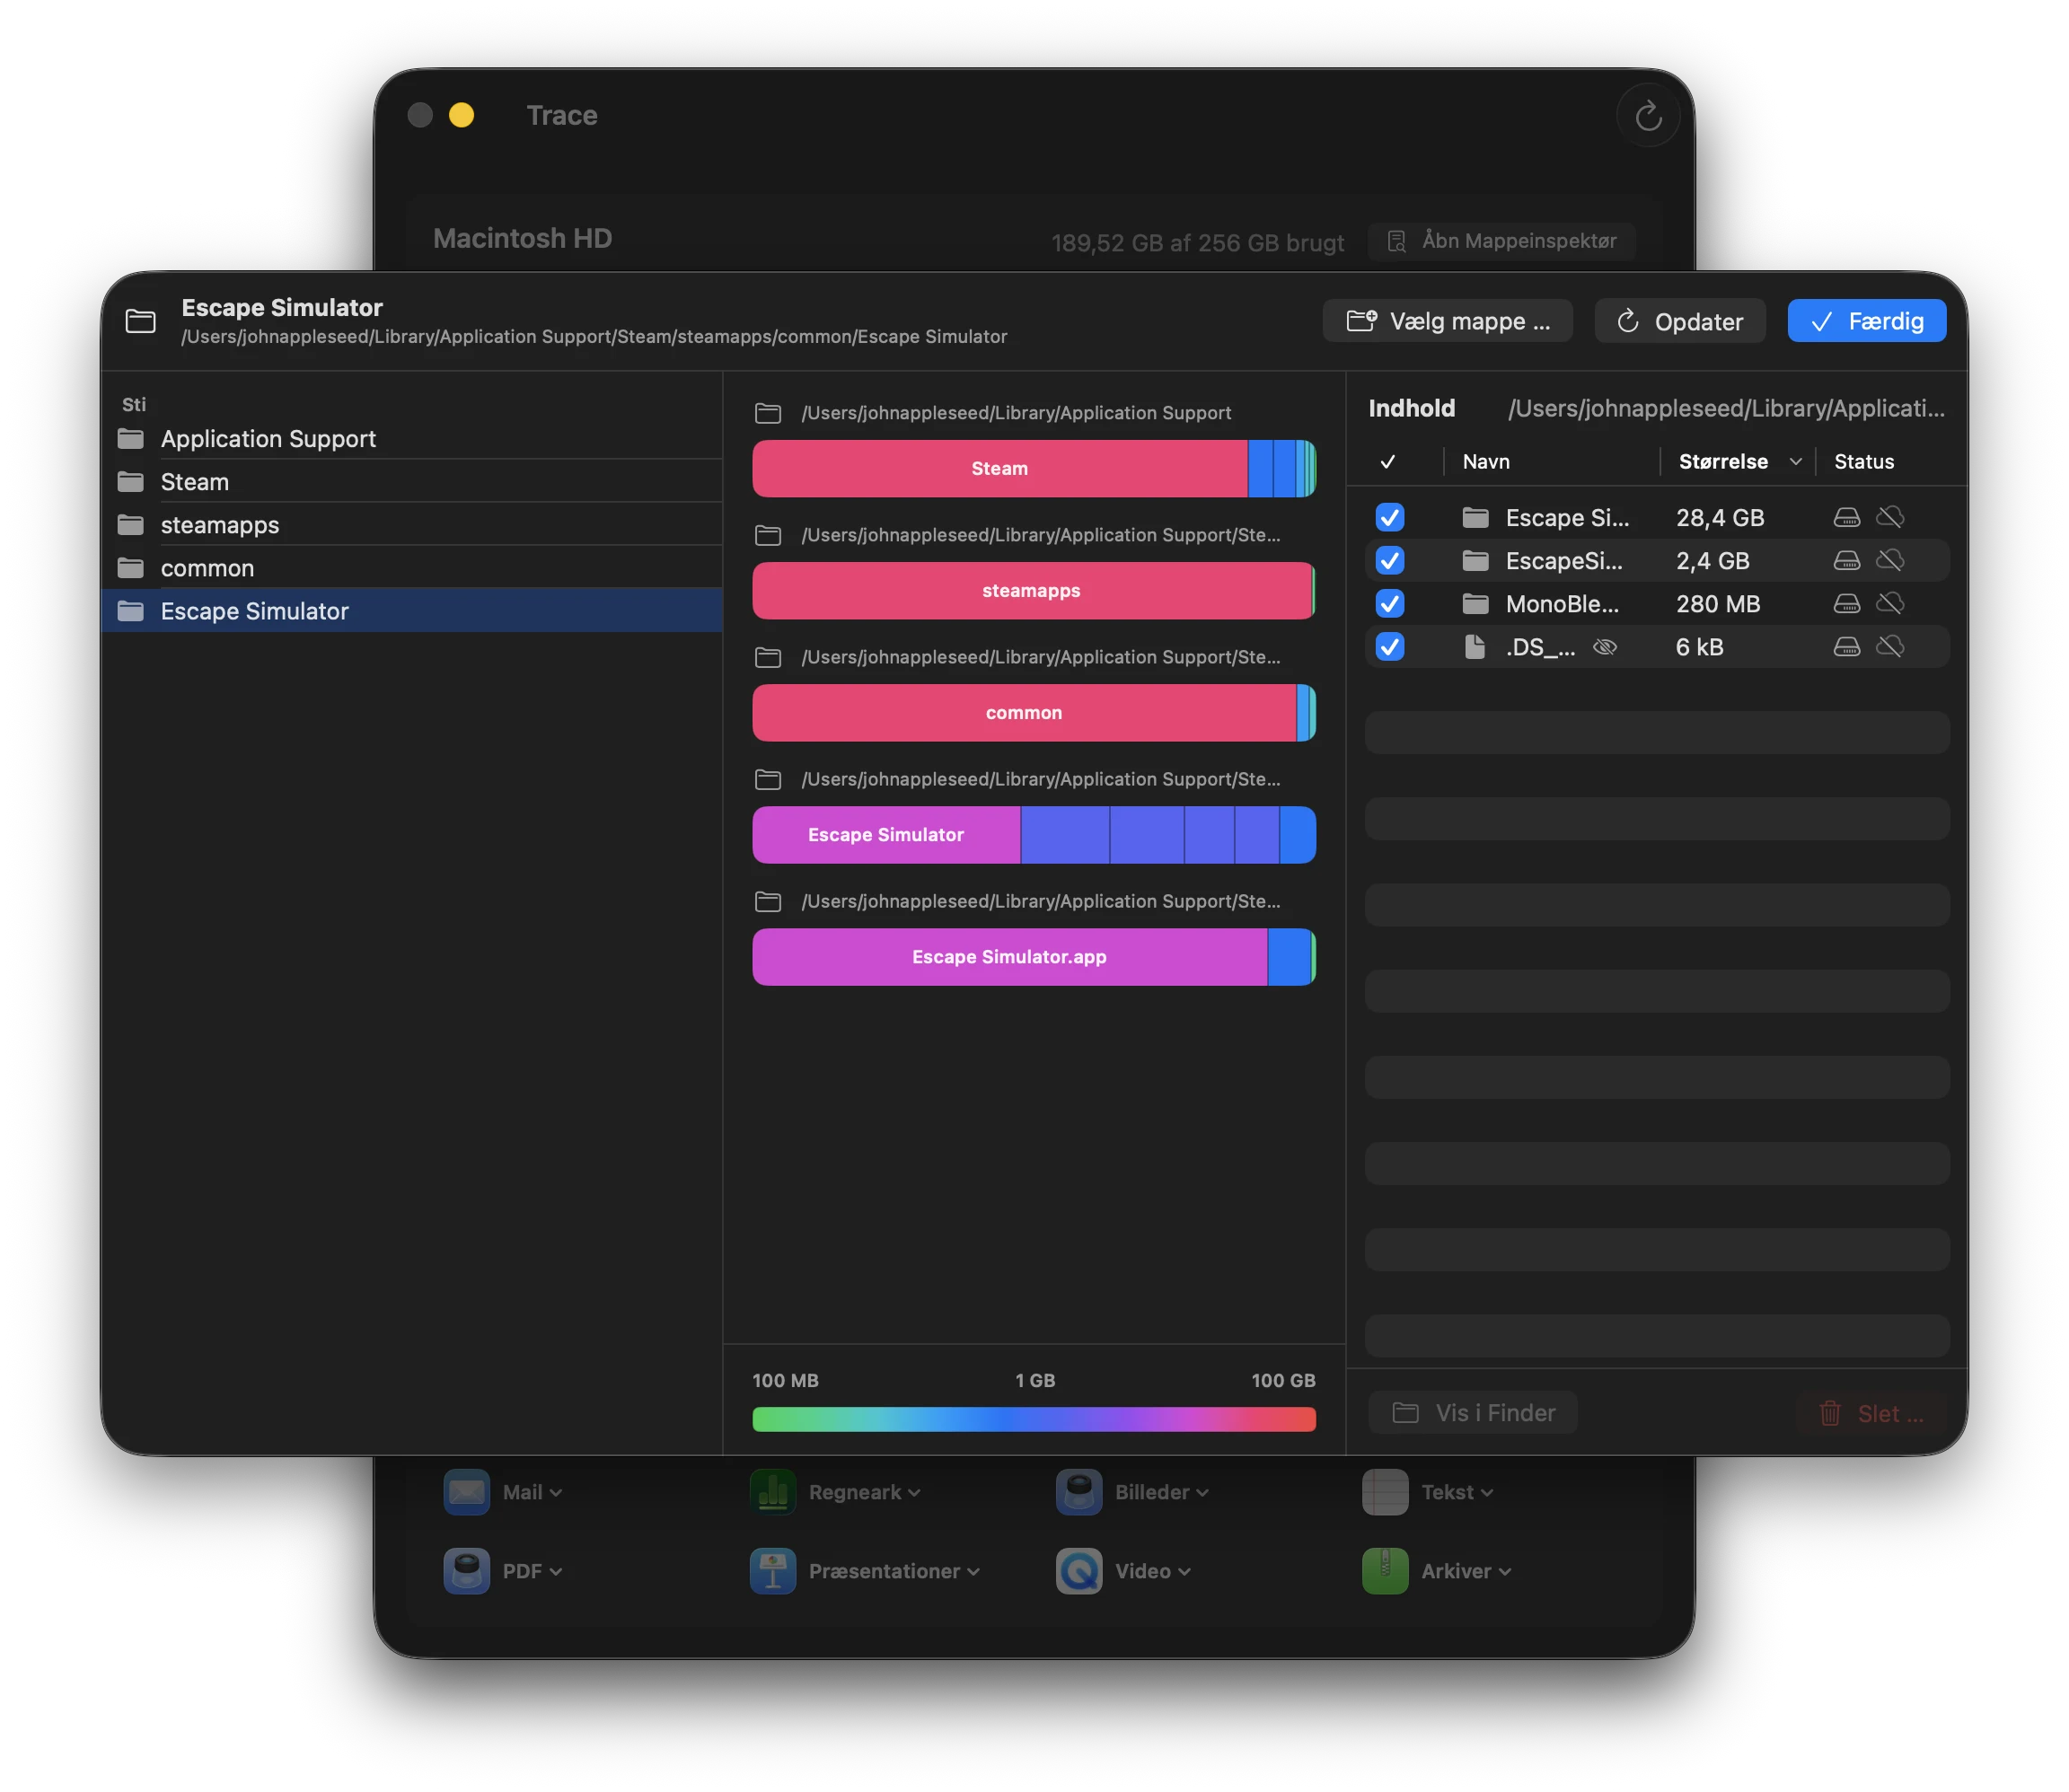Expand the Mail category dropdown
This screenshot has height=1792, width=2069.
click(555, 1492)
